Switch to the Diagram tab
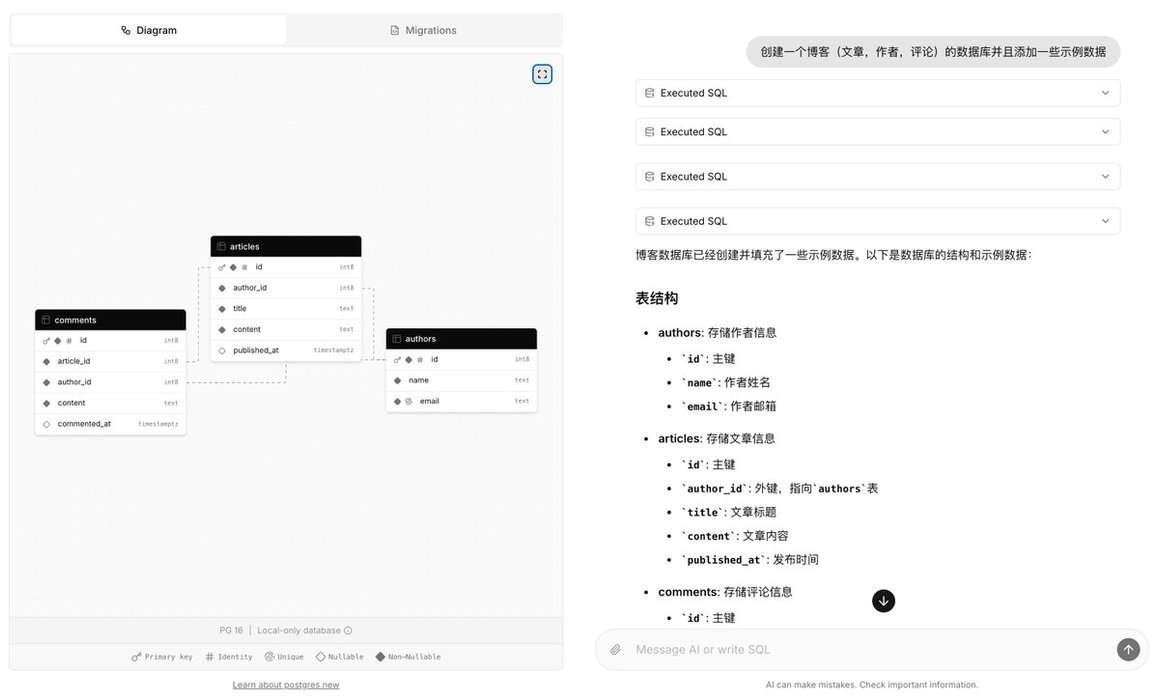 pos(149,30)
